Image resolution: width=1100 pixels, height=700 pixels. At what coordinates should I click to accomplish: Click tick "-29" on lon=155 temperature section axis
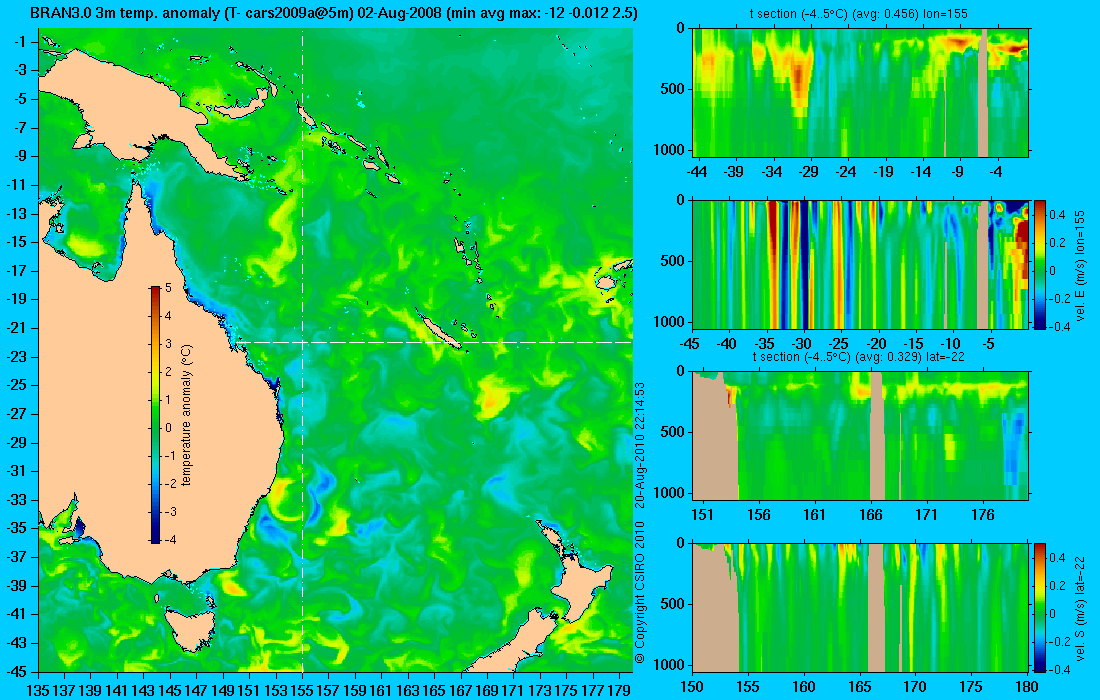click(x=809, y=172)
